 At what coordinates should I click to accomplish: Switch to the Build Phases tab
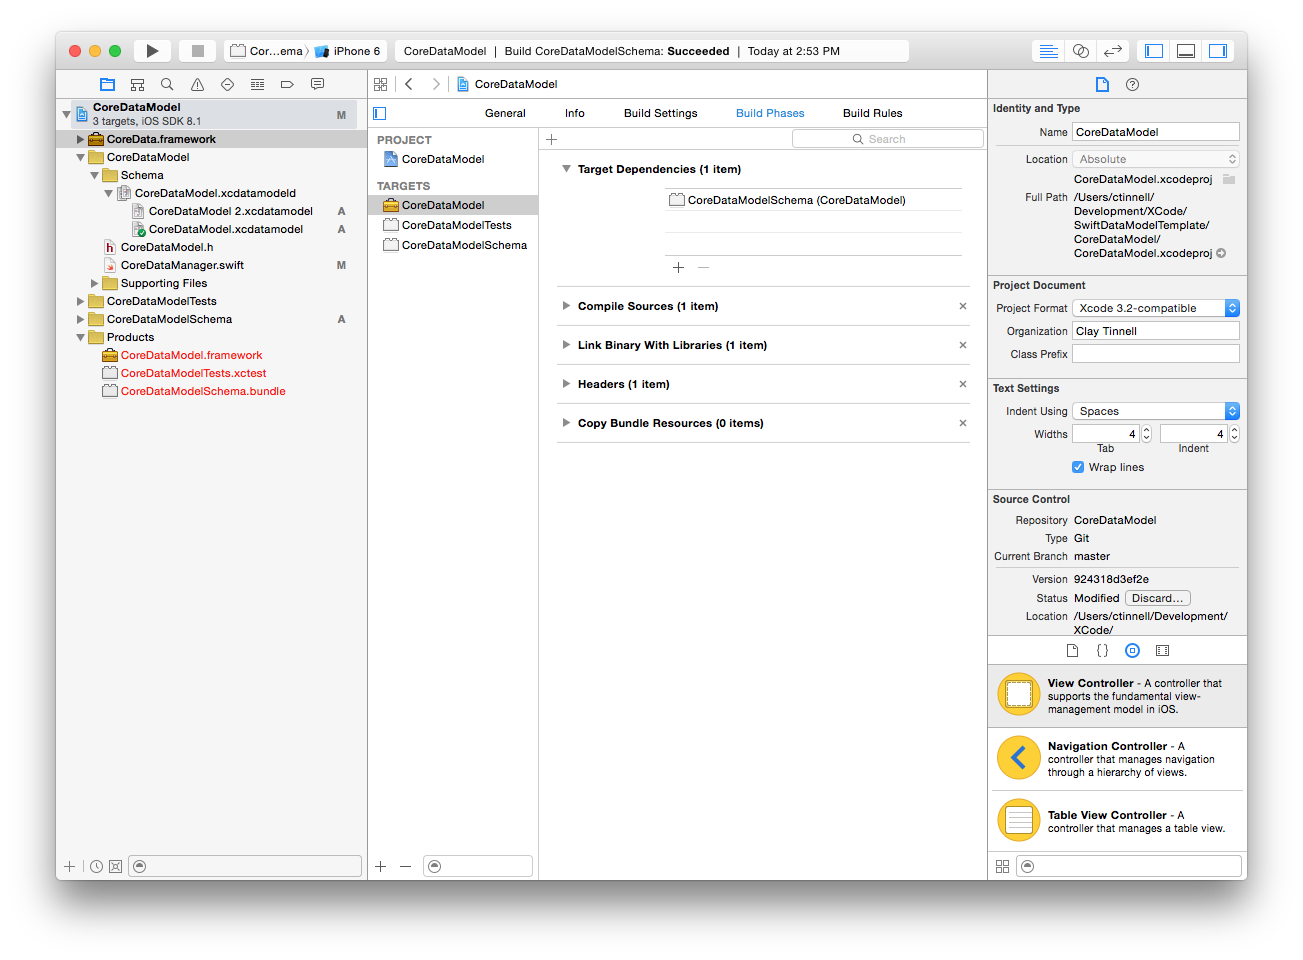pyautogui.click(x=770, y=114)
